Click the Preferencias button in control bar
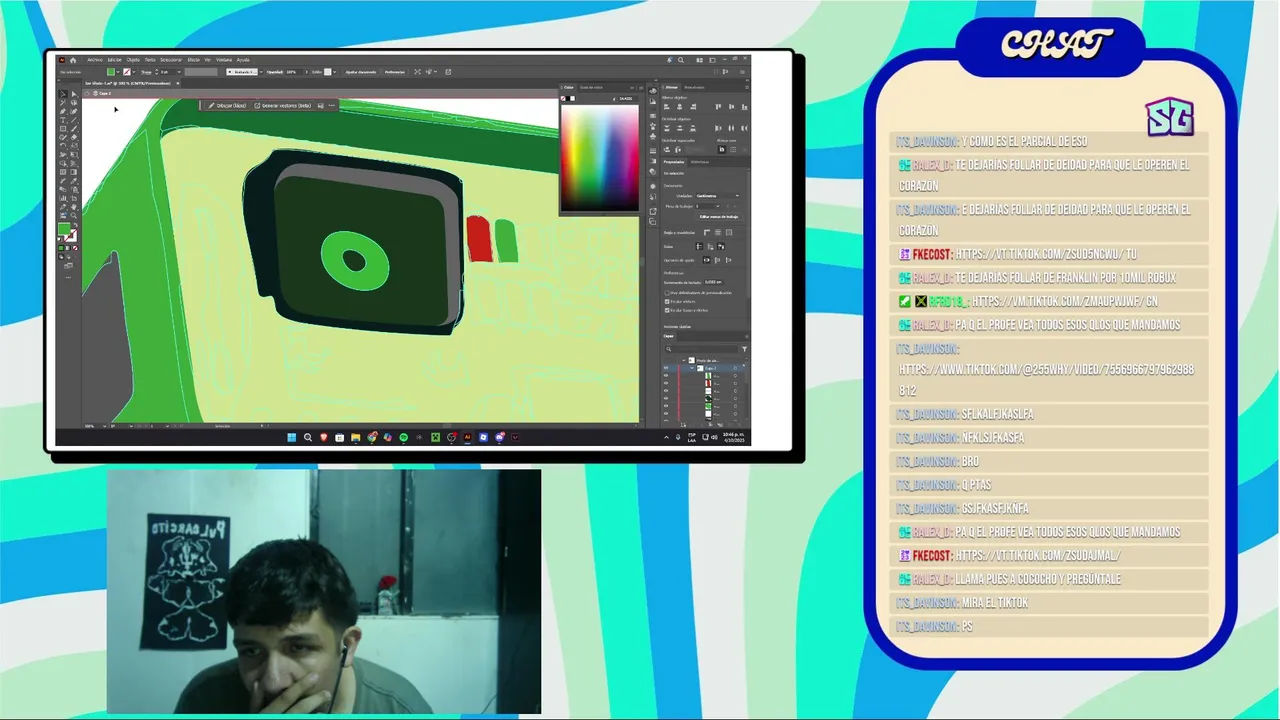 [x=394, y=72]
